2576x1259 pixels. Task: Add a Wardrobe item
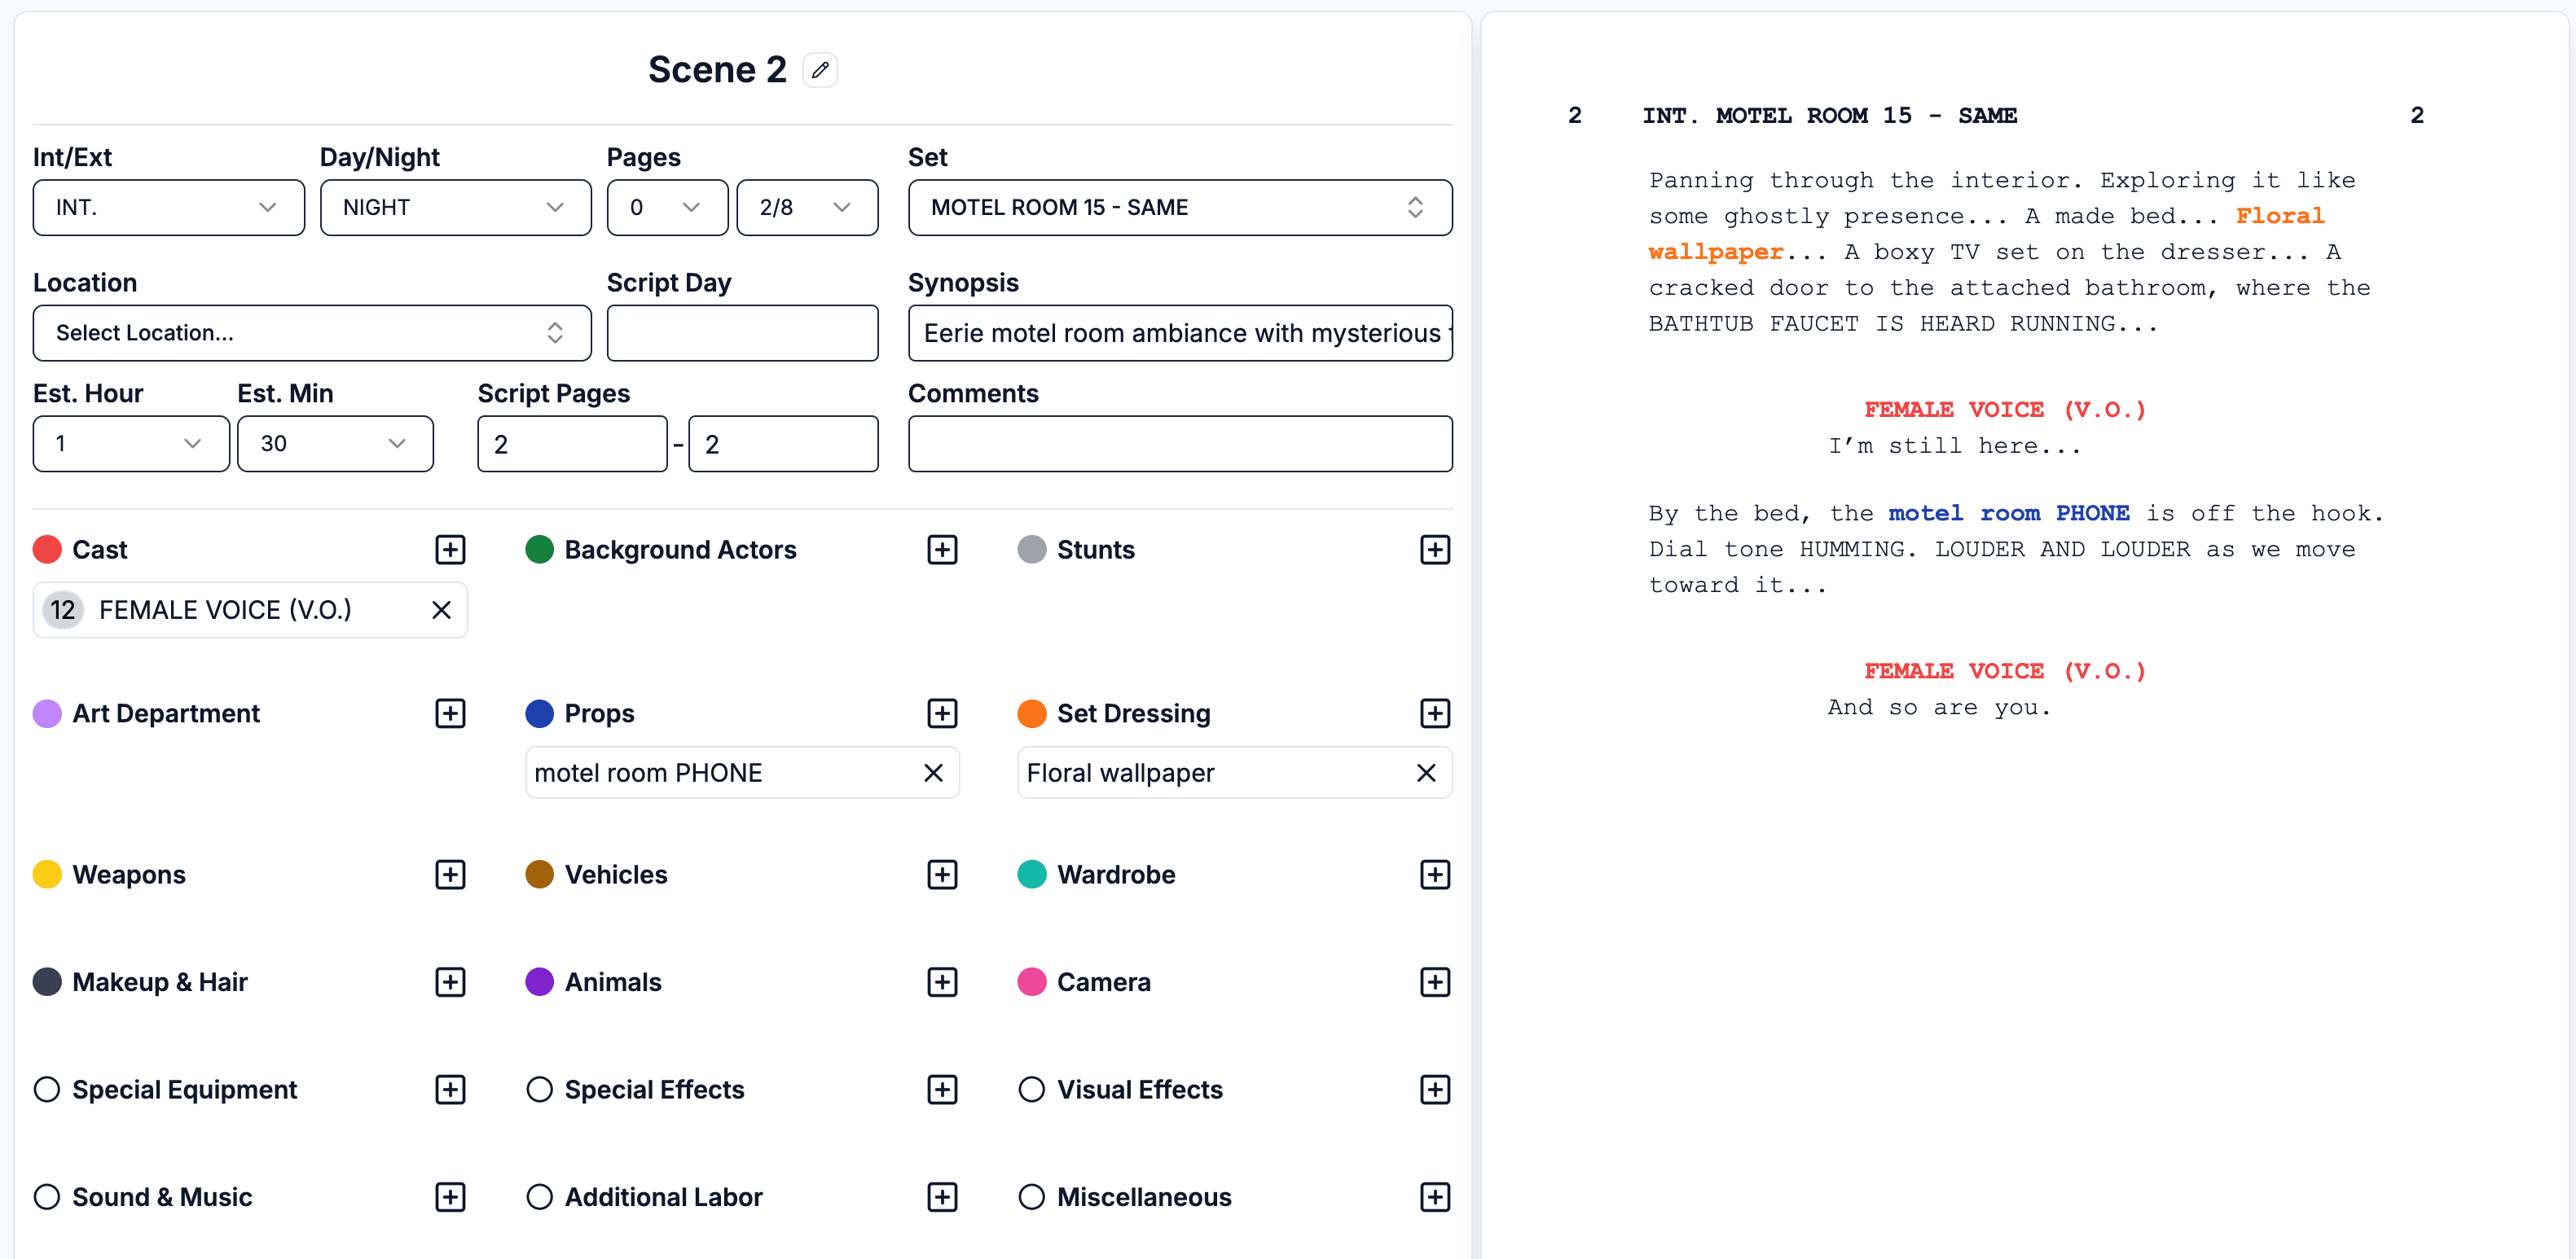click(1435, 874)
